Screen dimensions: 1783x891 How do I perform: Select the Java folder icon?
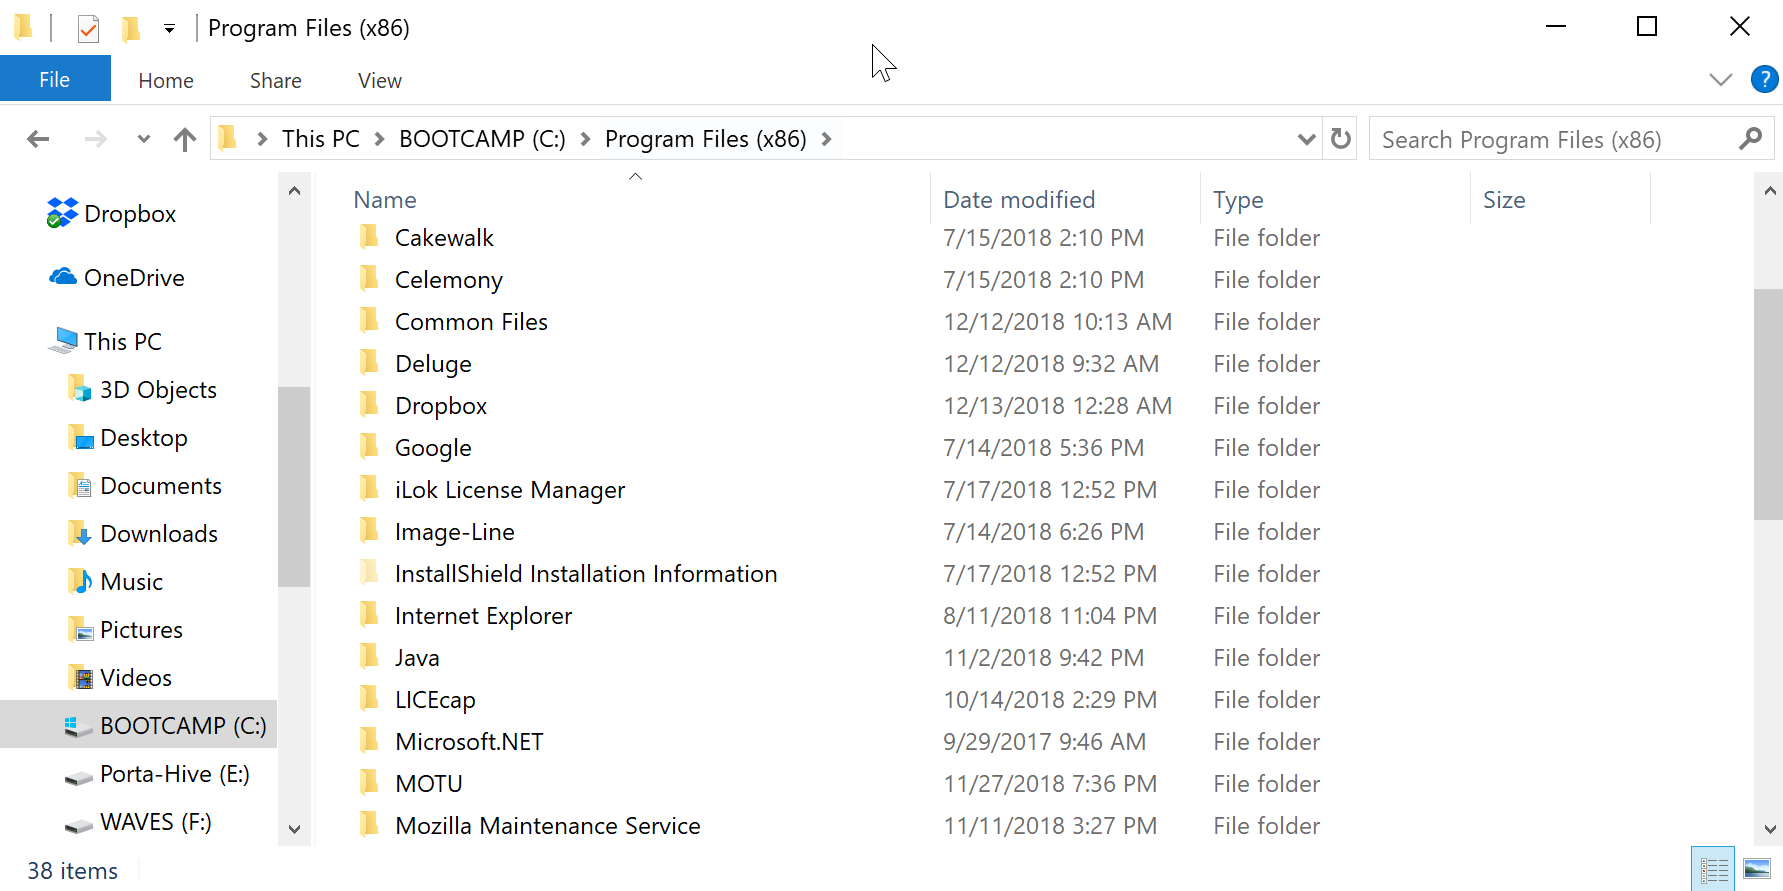click(x=369, y=657)
